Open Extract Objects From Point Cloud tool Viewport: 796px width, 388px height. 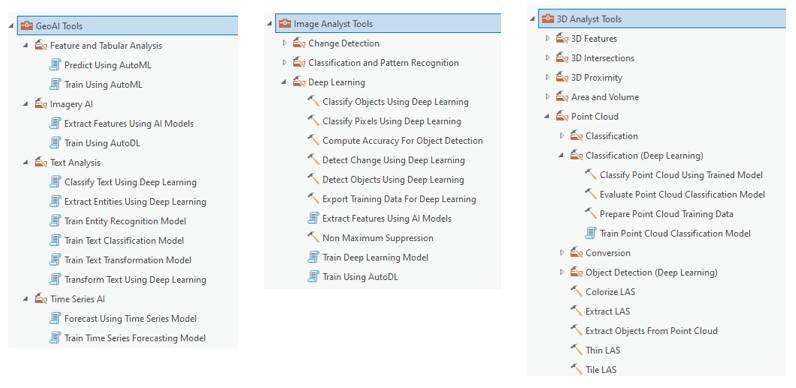651,331
